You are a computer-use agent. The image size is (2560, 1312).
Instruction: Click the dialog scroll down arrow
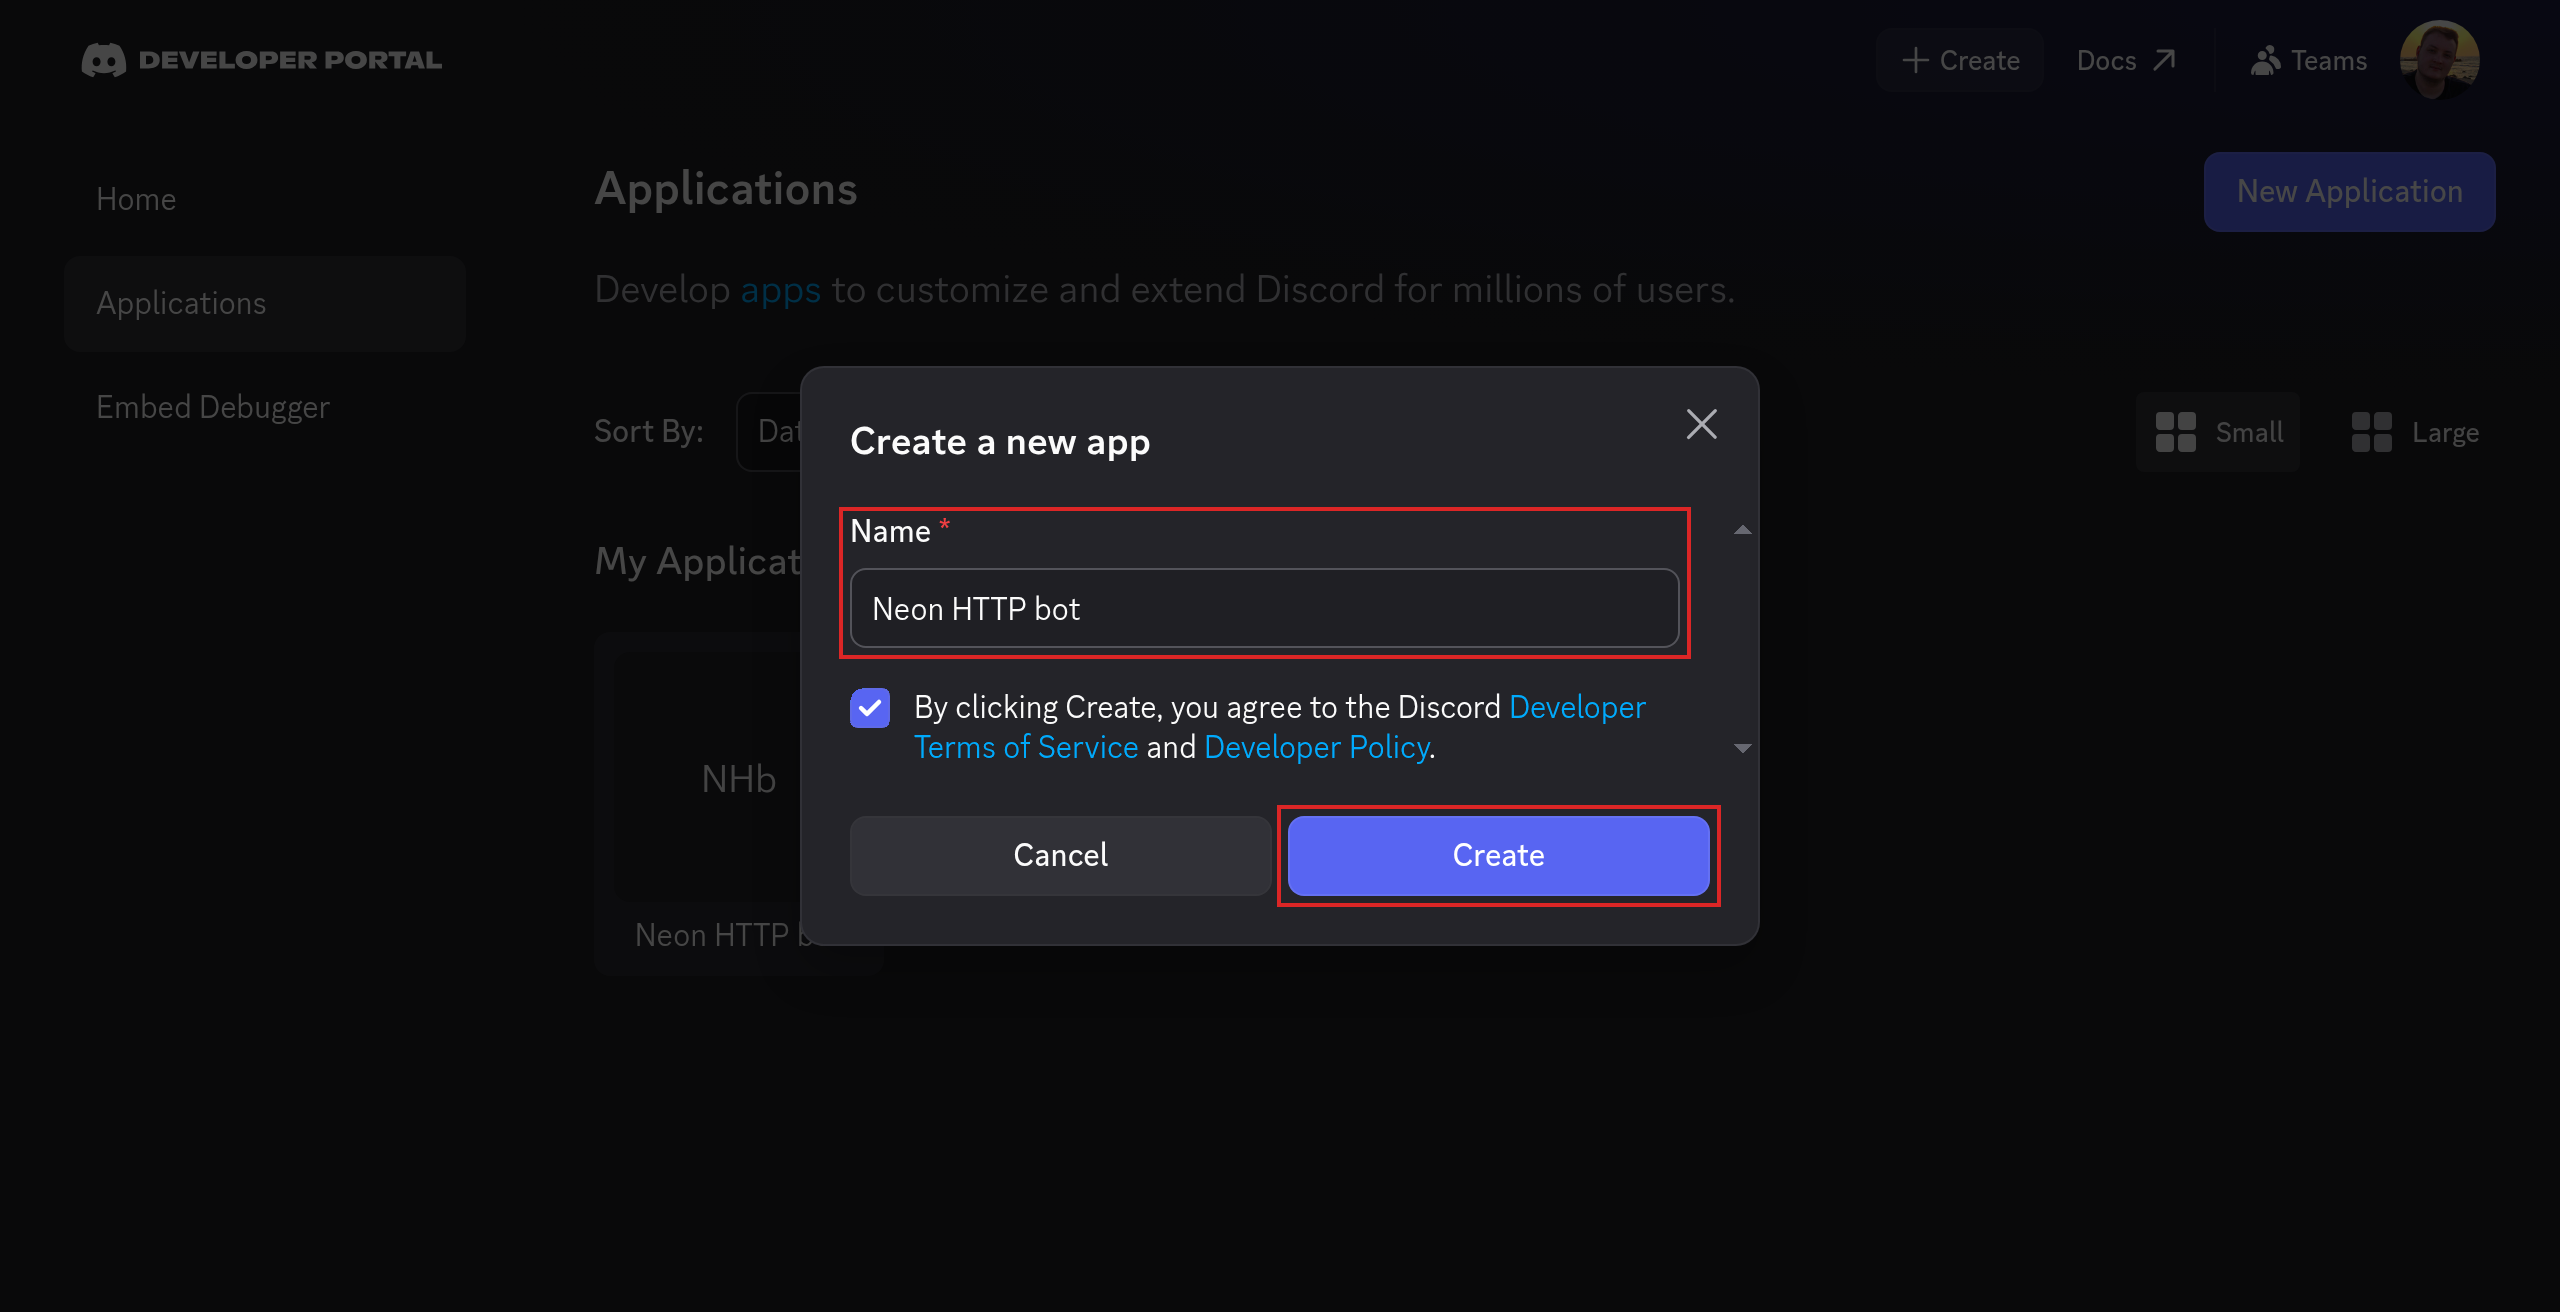[1742, 748]
